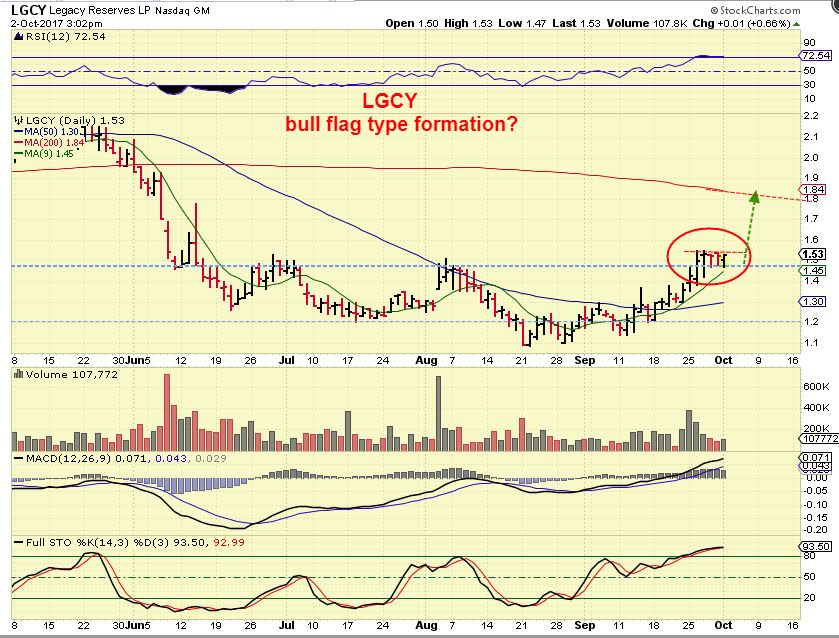Click the 80 level on the stochastic axis
Image resolution: width=839 pixels, height=638 pixels.
(x=809, y=556)
